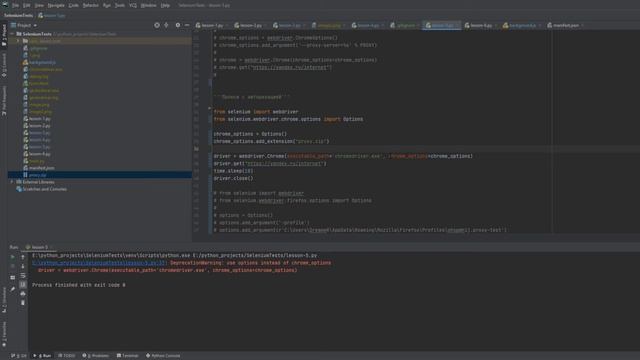
Task: Select proxy.zip in project tree
Action: 38,175
